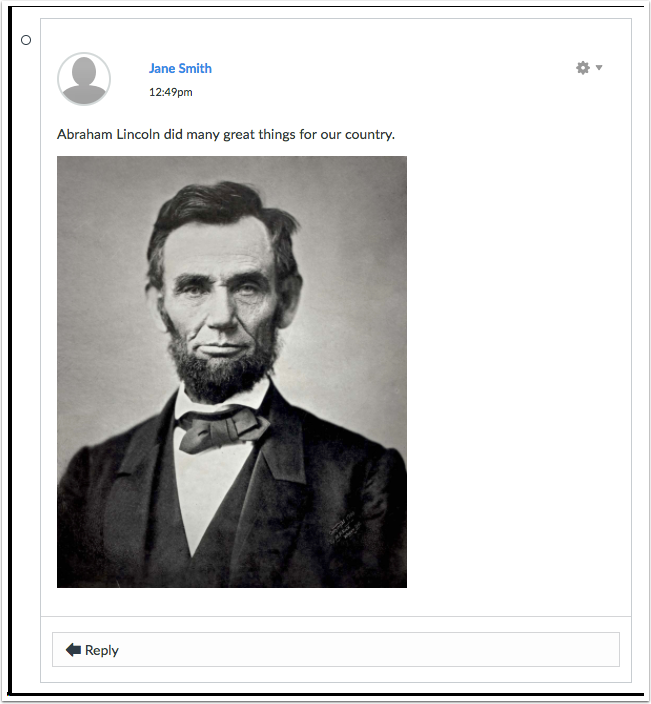Open Jane Smith's profile name link
The width and height of the screenshot is (651, 704).
point(180,68)
